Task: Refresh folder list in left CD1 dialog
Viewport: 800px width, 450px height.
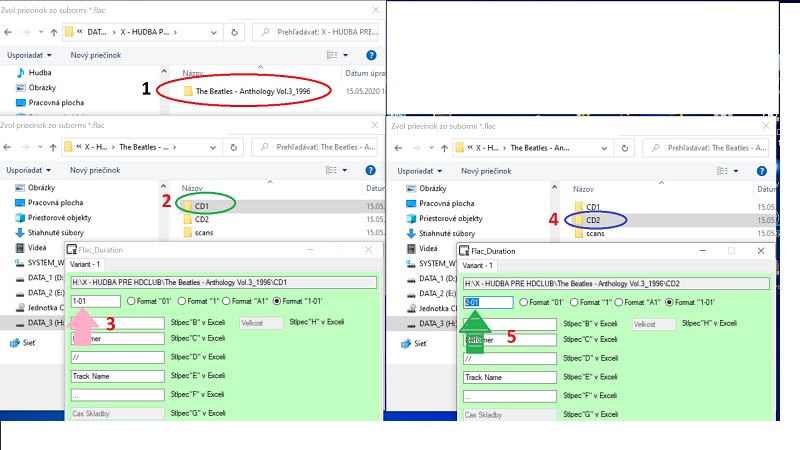Action: tap(234, 147)
